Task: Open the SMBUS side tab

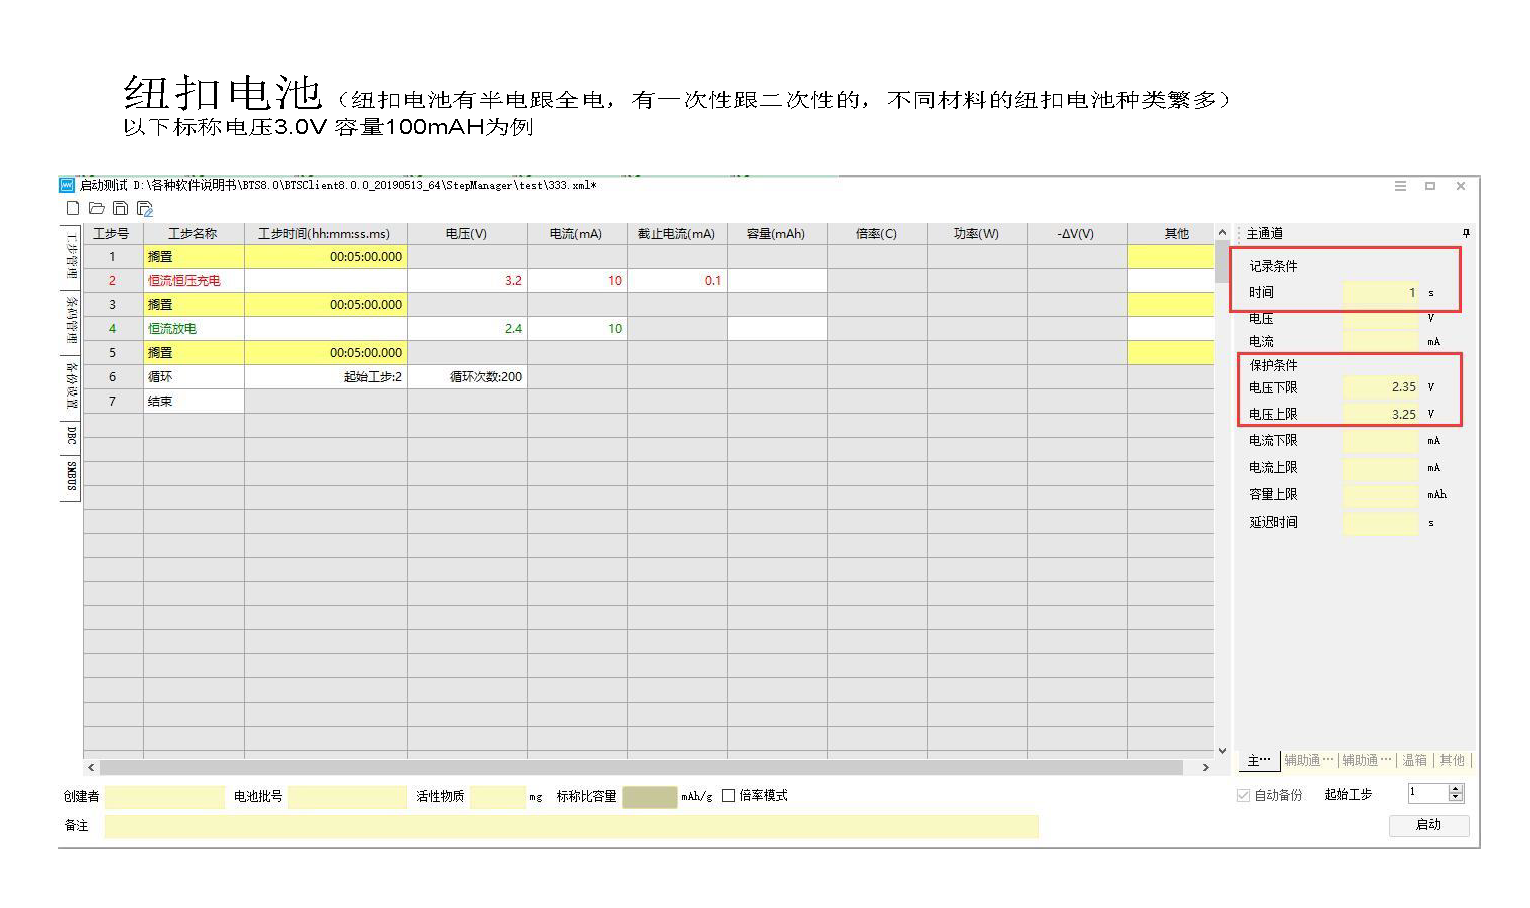Action: coord(71,477)
